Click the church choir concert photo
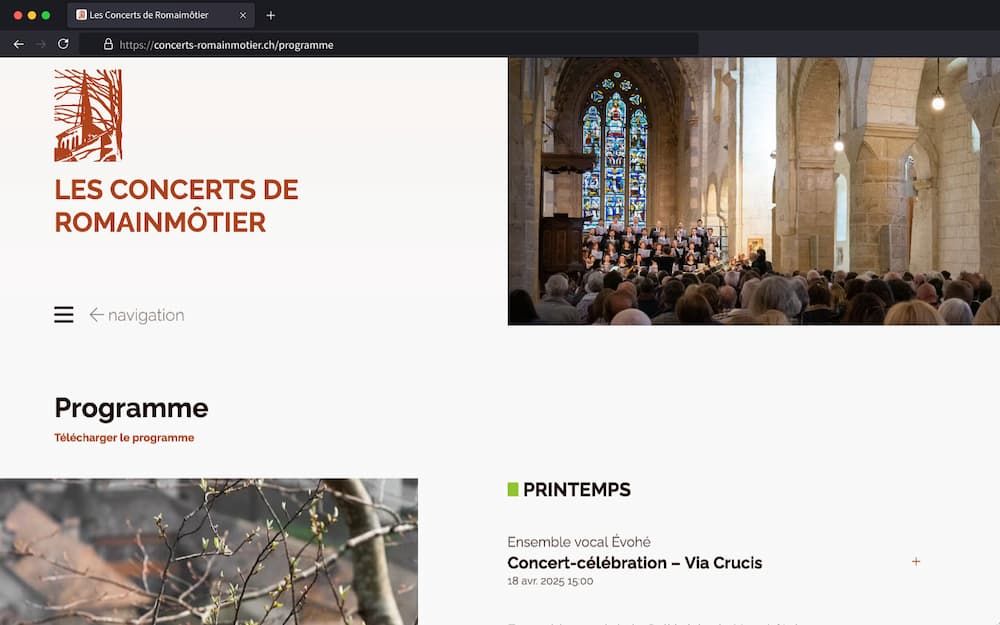The height and width of the screenshot is (625, 1000). [754, 191]
